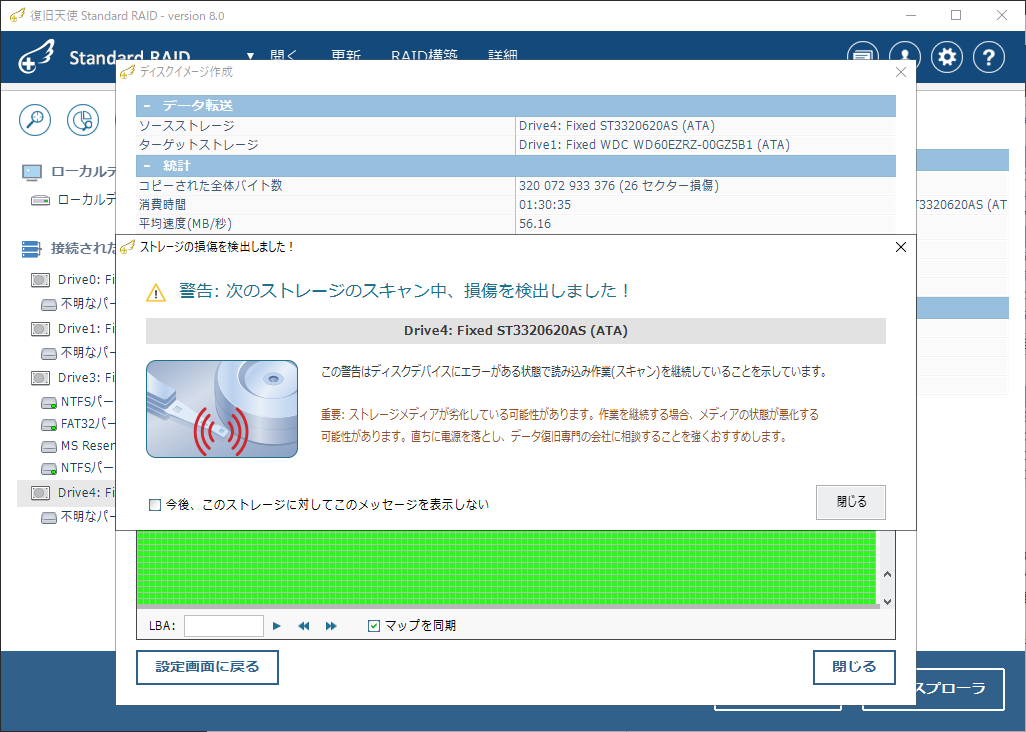The width and height of the screenshot is (1026, 732).
Task: Click the Drive3 disk icon in tree
Action: click(41, 378)
